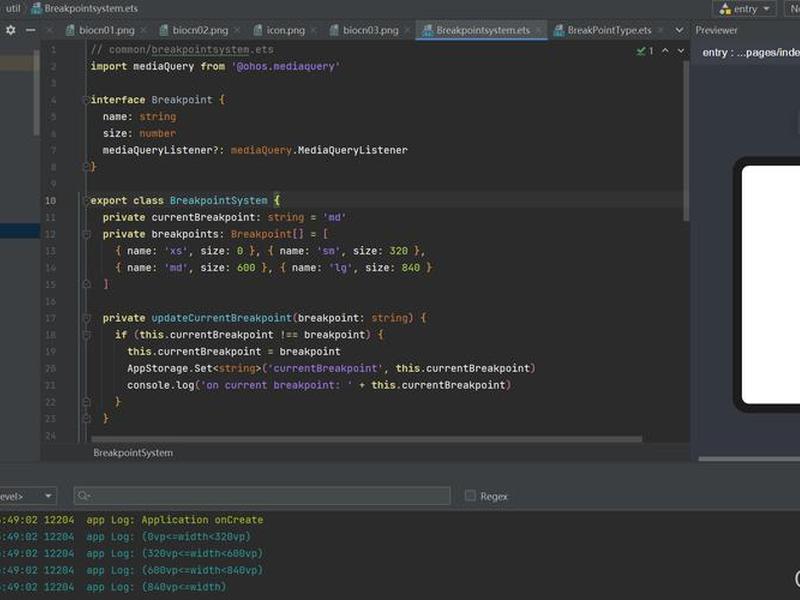Close the icon.png tab
This screenshot has width=800, height=600.
tap(313, 31)
